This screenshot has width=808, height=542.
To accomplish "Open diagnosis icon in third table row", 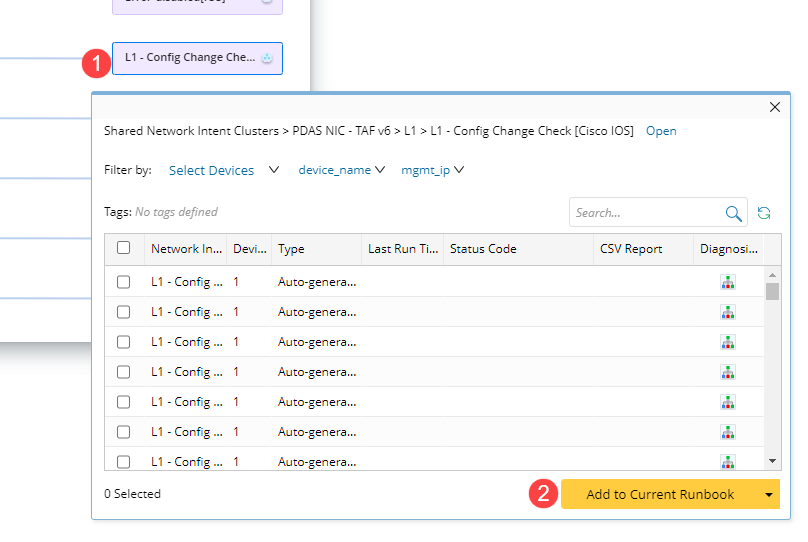I will (727, 342).
